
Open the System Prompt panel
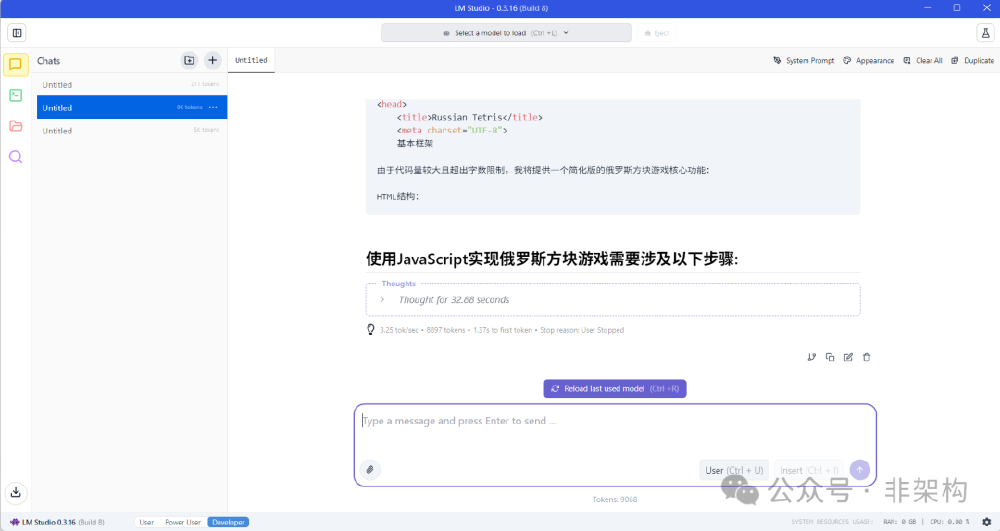pyautogui.click(x=804, y=61)
